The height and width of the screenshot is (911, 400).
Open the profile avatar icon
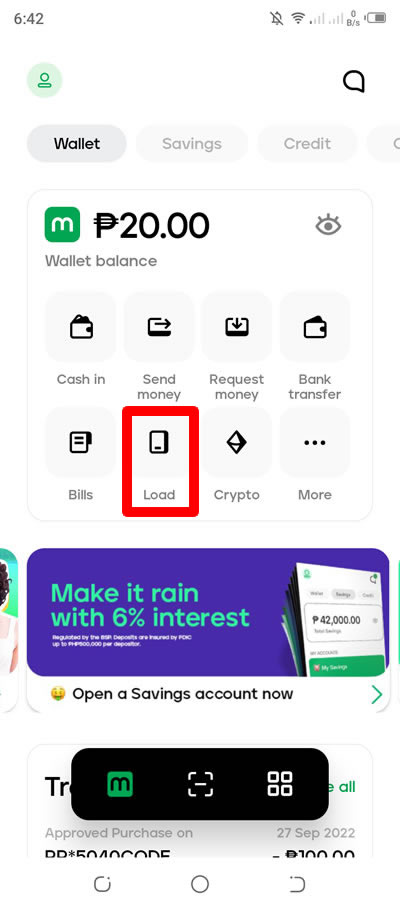click(44, 80)
